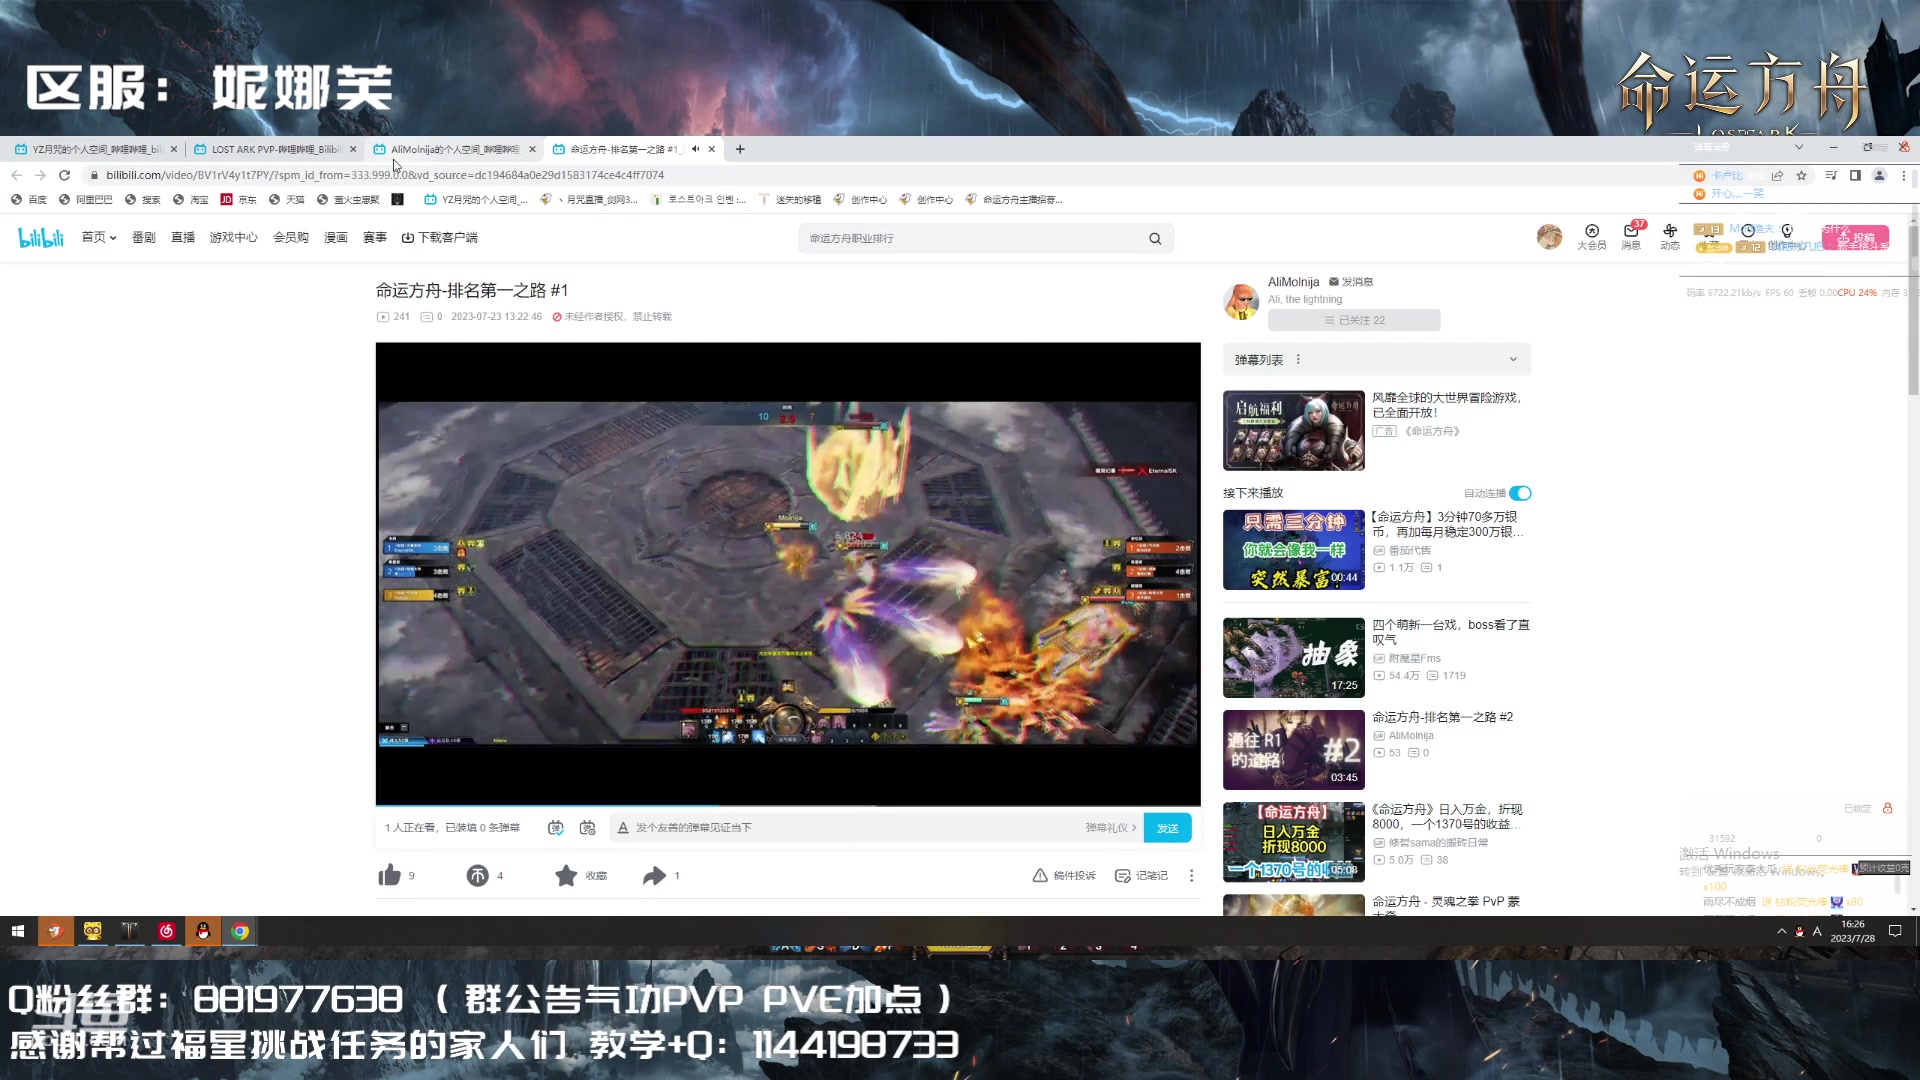
Task: Open 四个萌新一台戏 video title
Action: pyautogui.click(x=1450, y=632)
